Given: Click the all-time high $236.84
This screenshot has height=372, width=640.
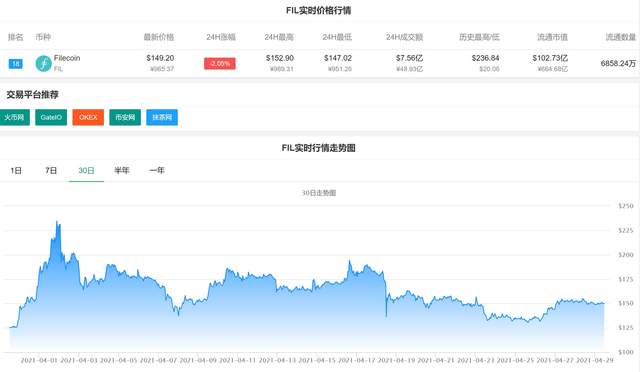Looking at the screenshot, I should [x=485, y=58].
